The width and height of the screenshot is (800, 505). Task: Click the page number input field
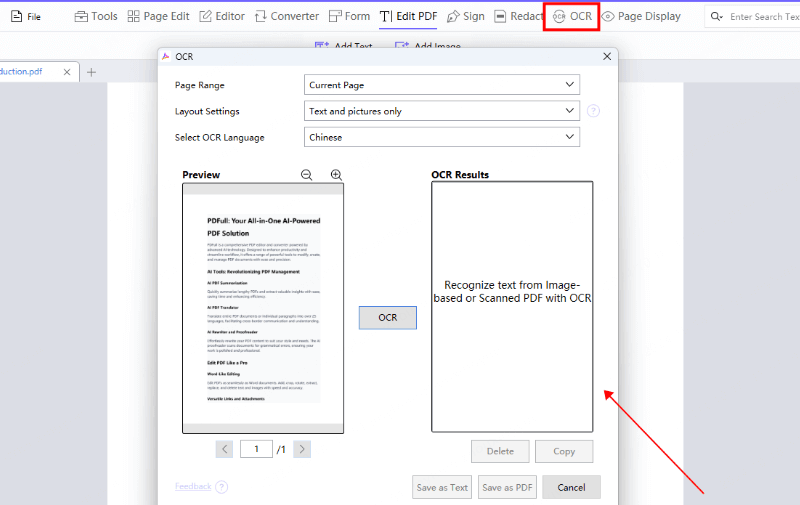(256, 449)
